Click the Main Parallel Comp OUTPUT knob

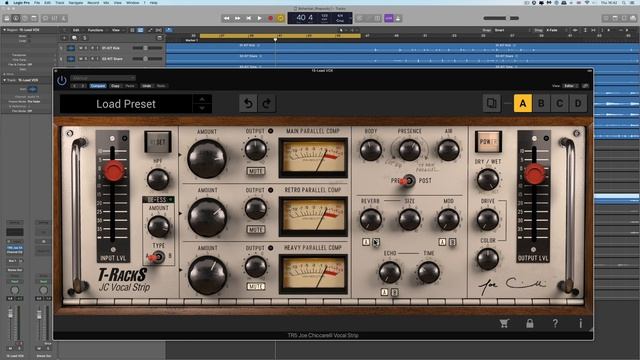(x=256, y=149)
